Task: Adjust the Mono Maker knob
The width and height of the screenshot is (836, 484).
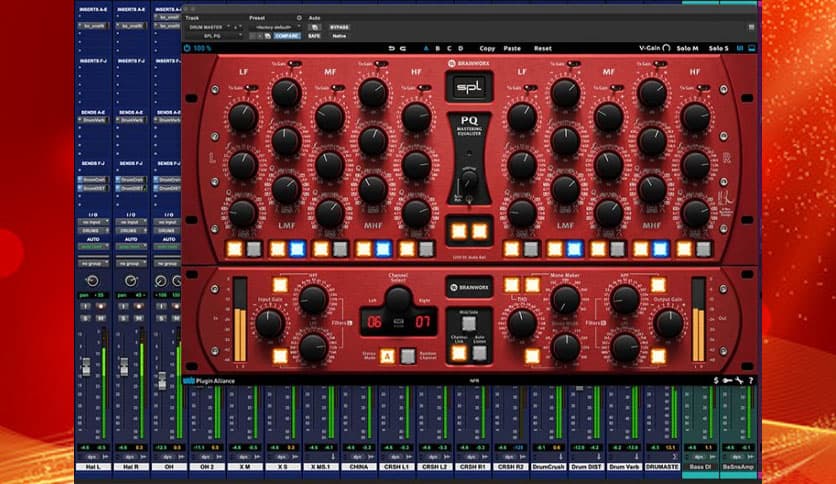Action: (565, 299)
